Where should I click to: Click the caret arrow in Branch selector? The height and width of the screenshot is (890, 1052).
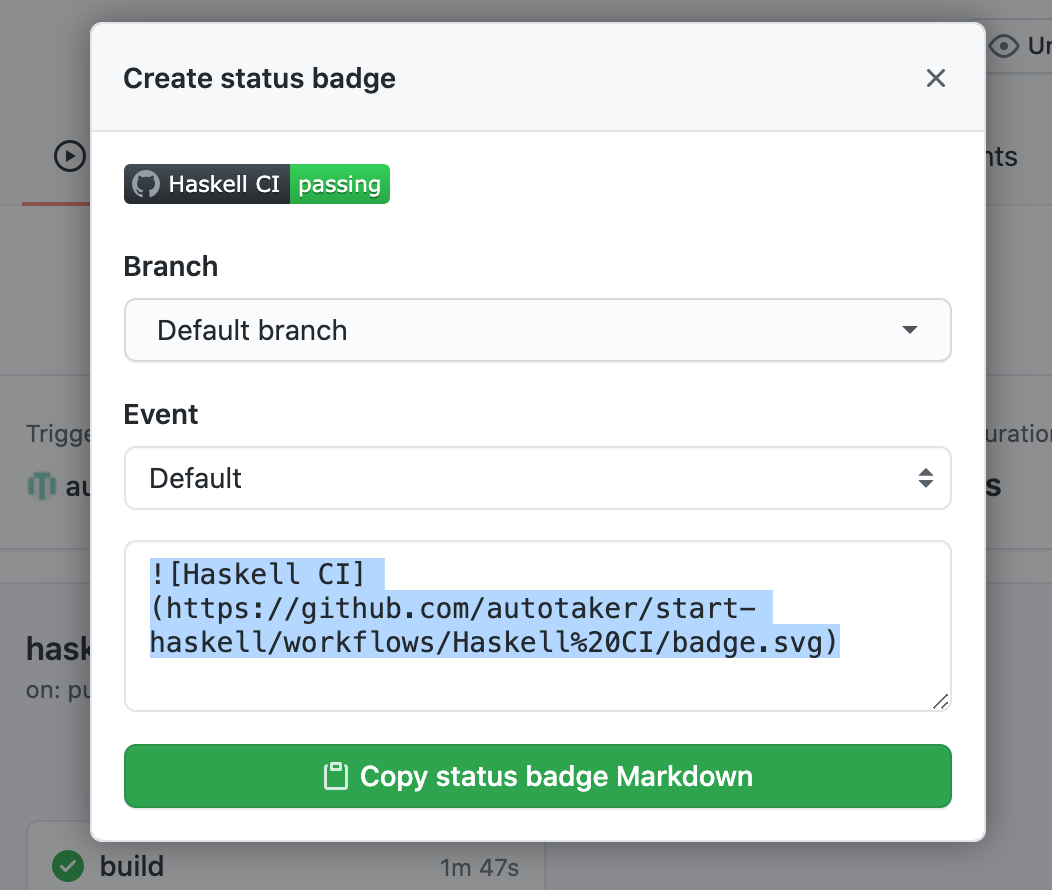[x=909, y=330]
